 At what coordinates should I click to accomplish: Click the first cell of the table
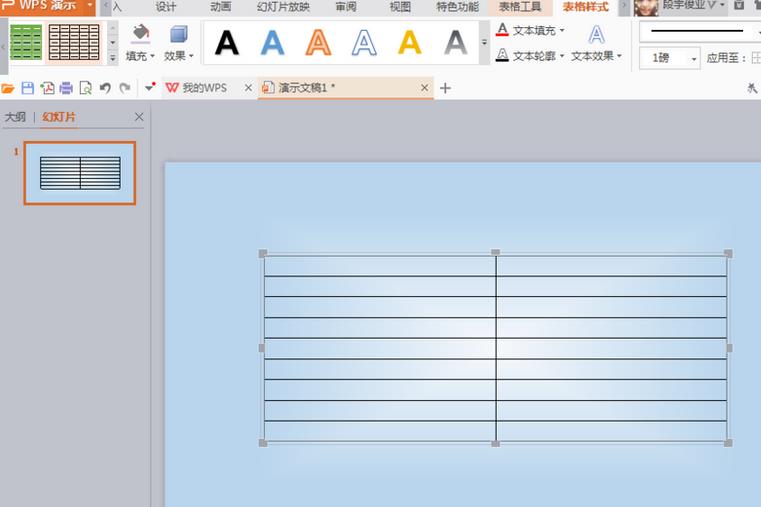380,266
